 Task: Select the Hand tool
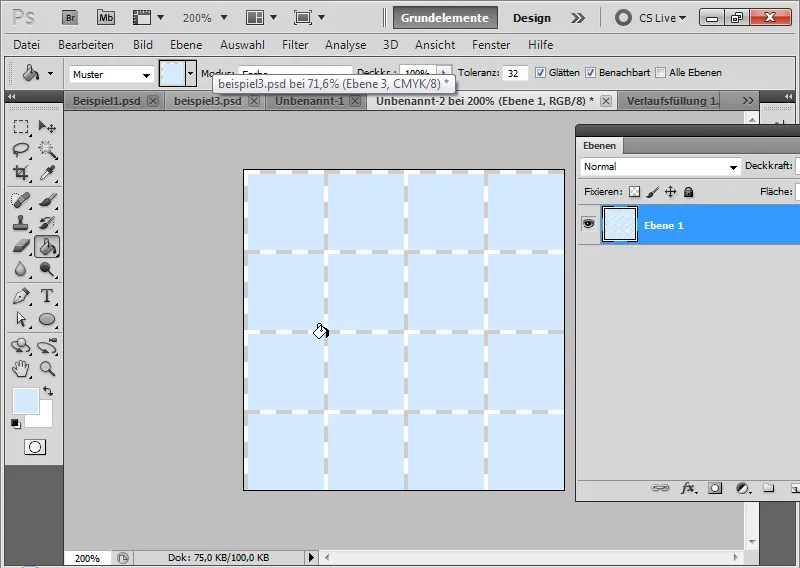coord(21,368)
